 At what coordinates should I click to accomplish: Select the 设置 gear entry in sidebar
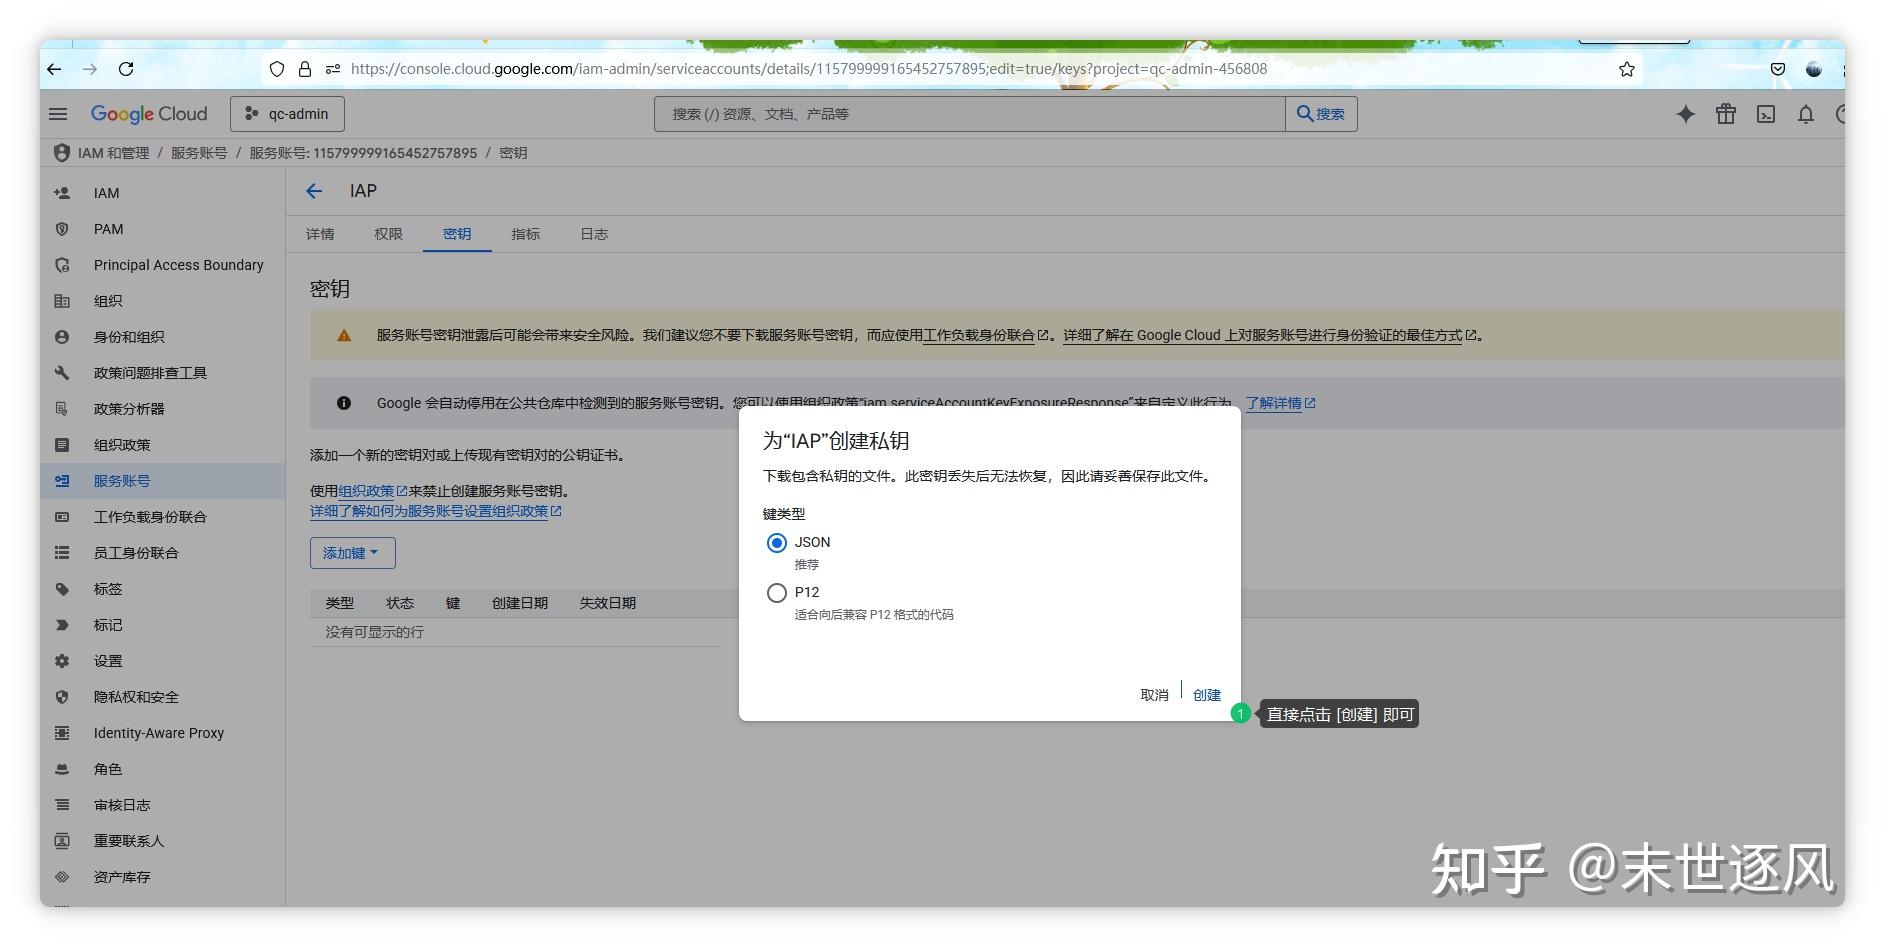(108, 660)
